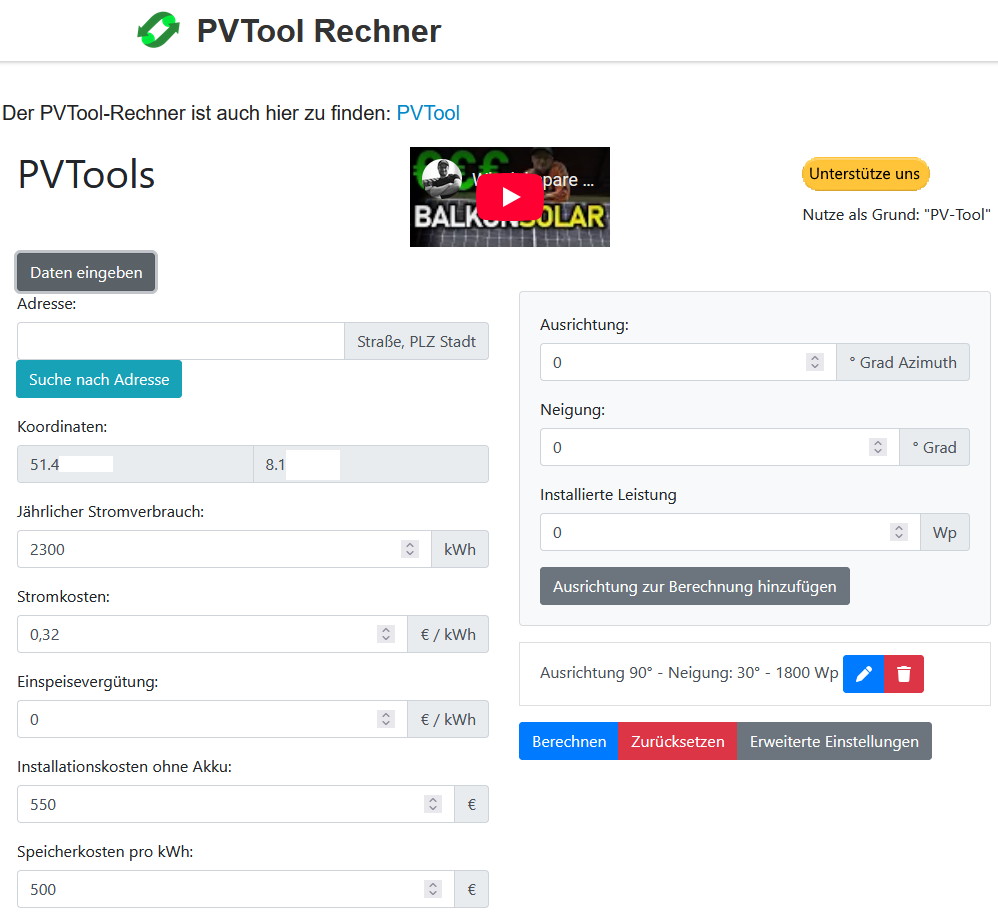998x920 pixels.
Task: Open Erweiterte Einstellungen
Action: click(x=834, y=742)
